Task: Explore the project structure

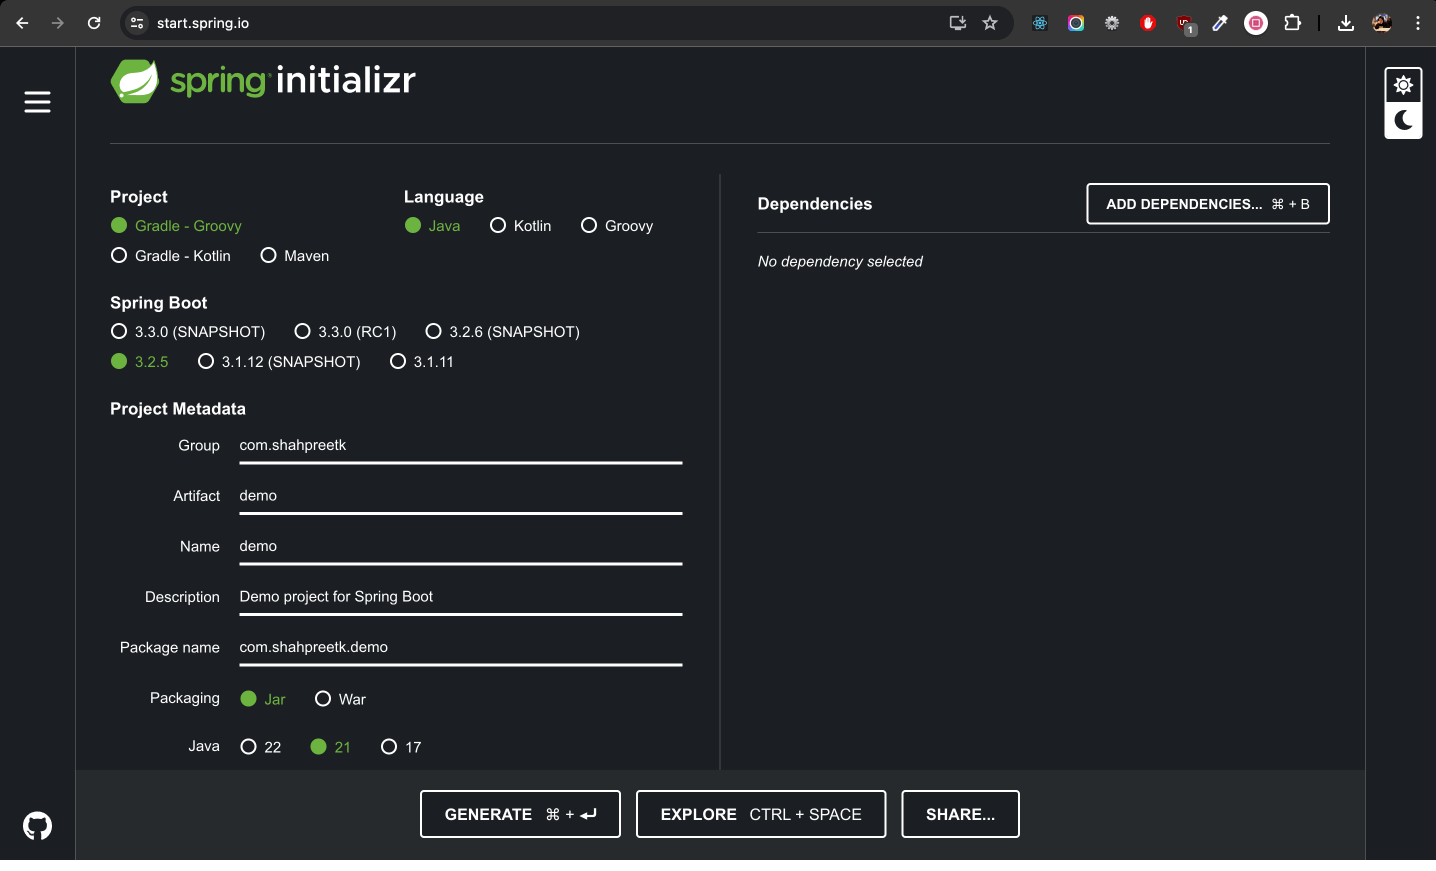Action: click(761, 814)
